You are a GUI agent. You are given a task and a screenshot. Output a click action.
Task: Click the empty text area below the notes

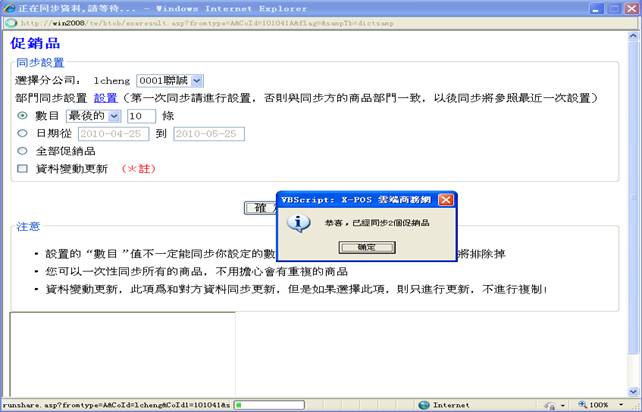click(122, 354)
